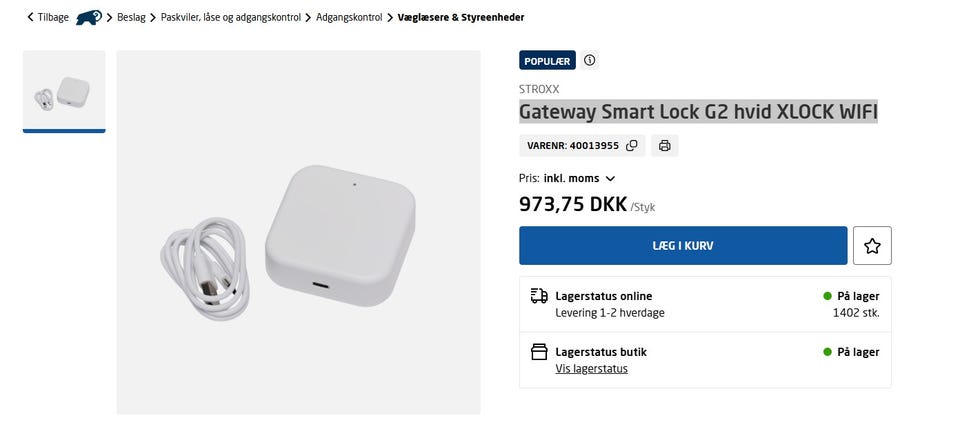The height and width of the screenshot is (447, 960).
Task: Click the large gateway product image
Action: (x=298, y=232)
